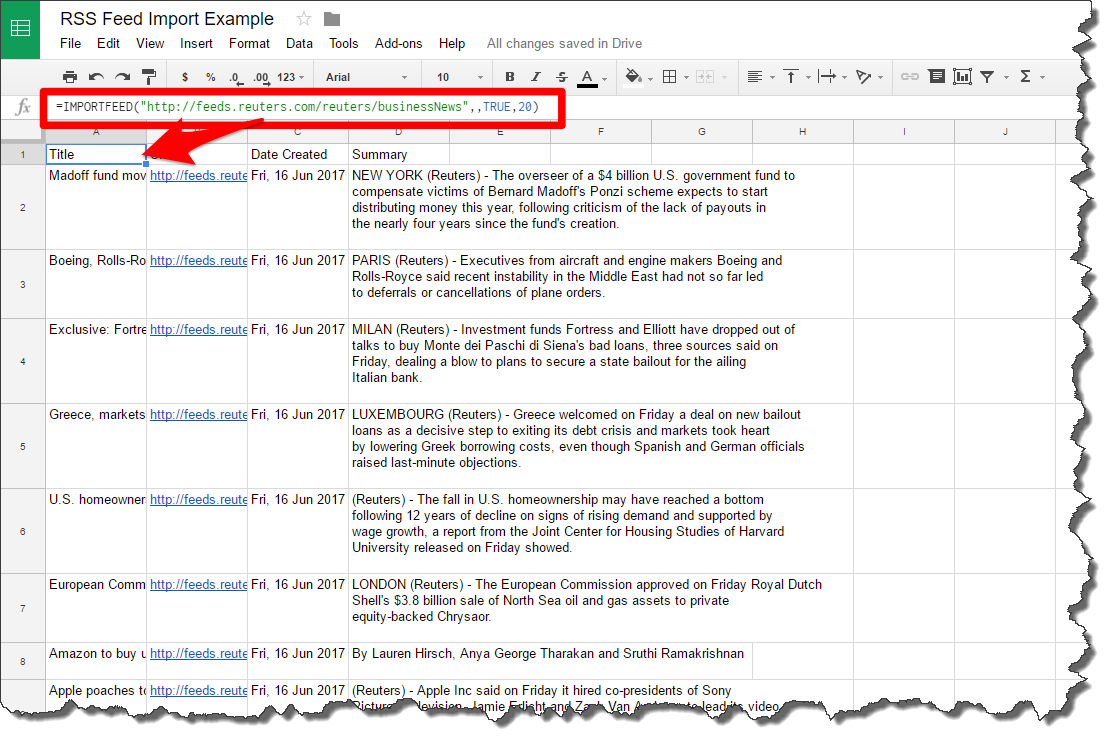Open the Arial font dropdown
The image size is (1115, 744).
click(366, 77)
